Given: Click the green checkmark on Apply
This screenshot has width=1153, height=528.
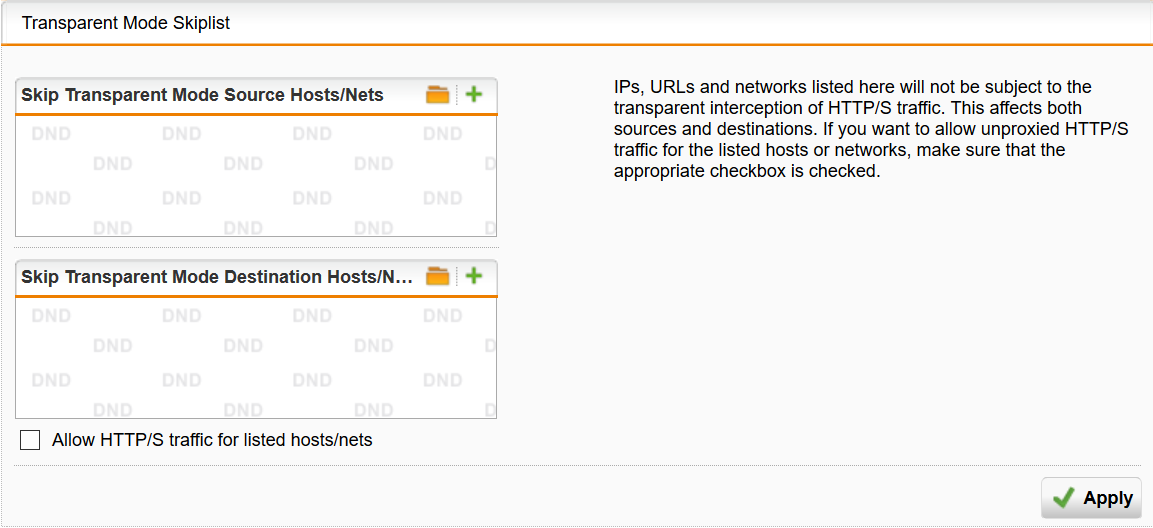Looking at the screenshot, I should [1064, 498].
